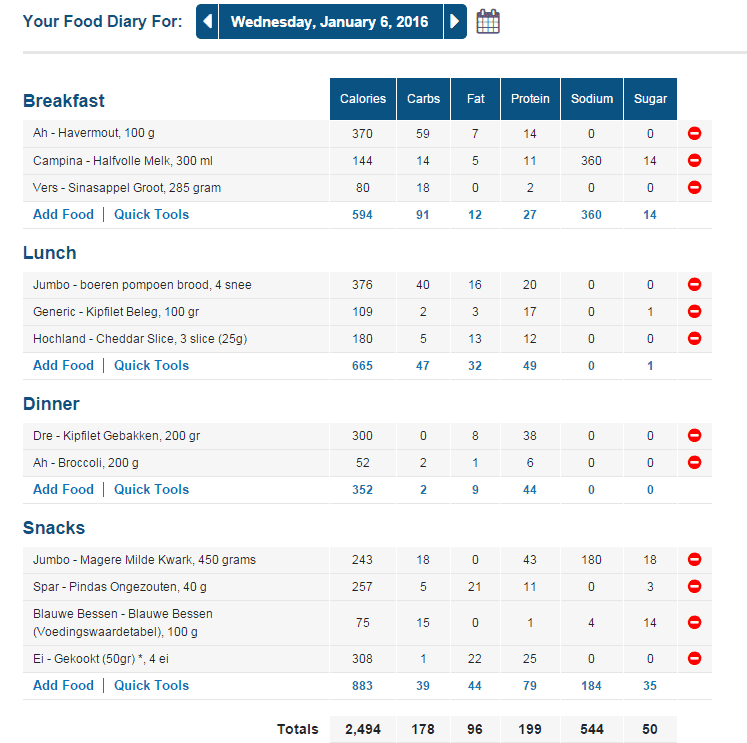The image size is (747, 743).
Task: Click Add Food under Dinner
Action: [x=63, y=489]
